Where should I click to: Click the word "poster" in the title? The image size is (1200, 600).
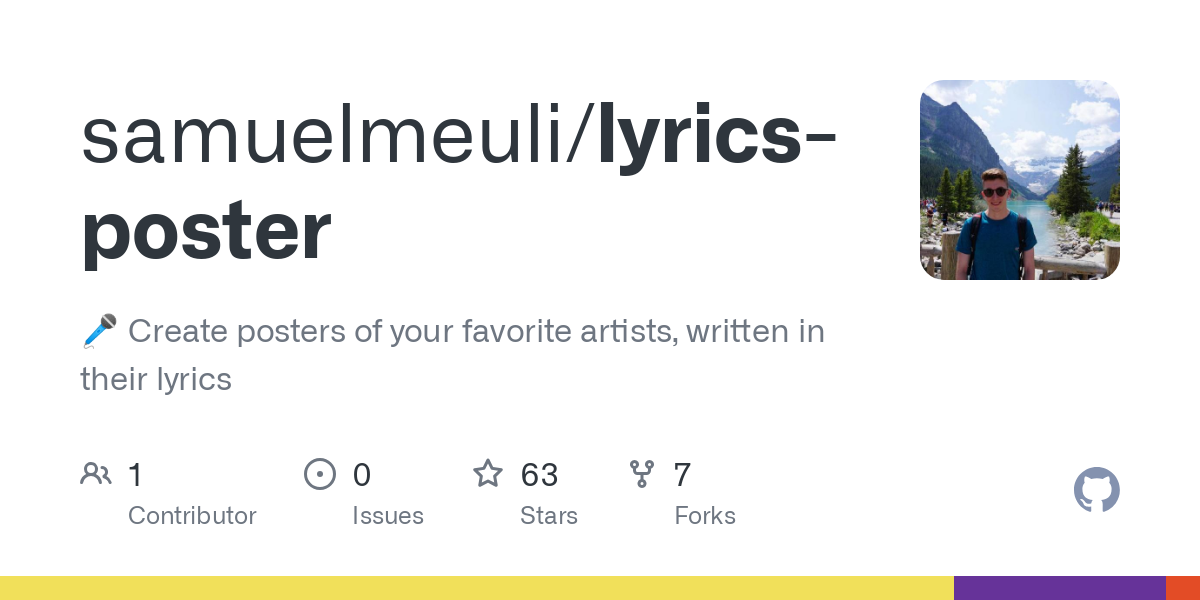coord(206,232)
